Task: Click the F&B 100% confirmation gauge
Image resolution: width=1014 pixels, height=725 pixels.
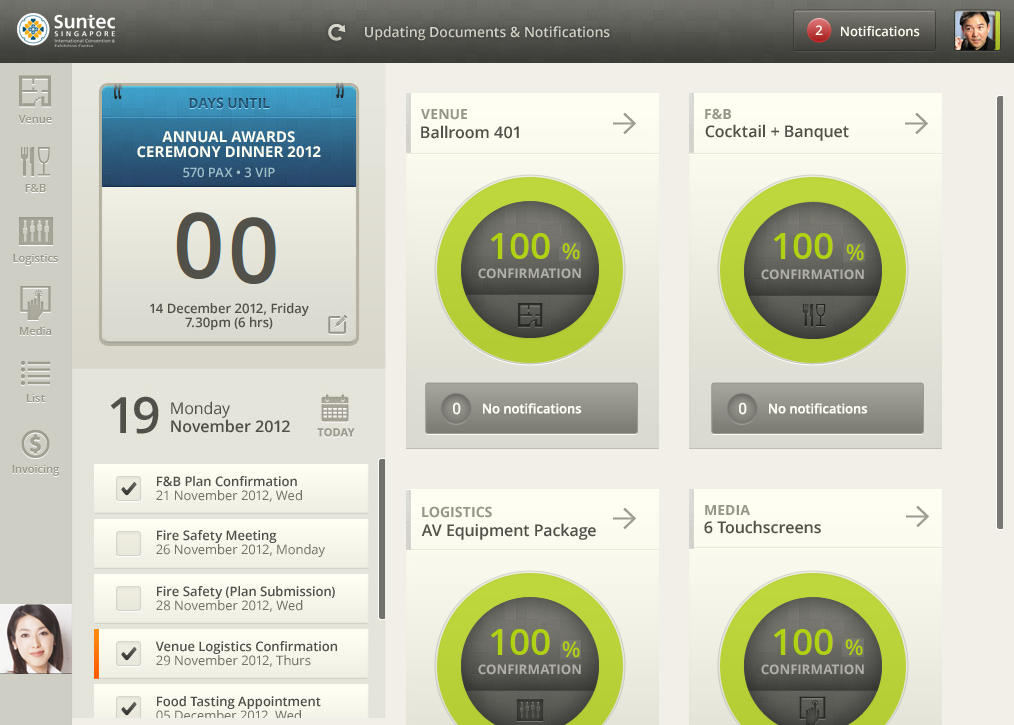Action: [x=813, y=270]
